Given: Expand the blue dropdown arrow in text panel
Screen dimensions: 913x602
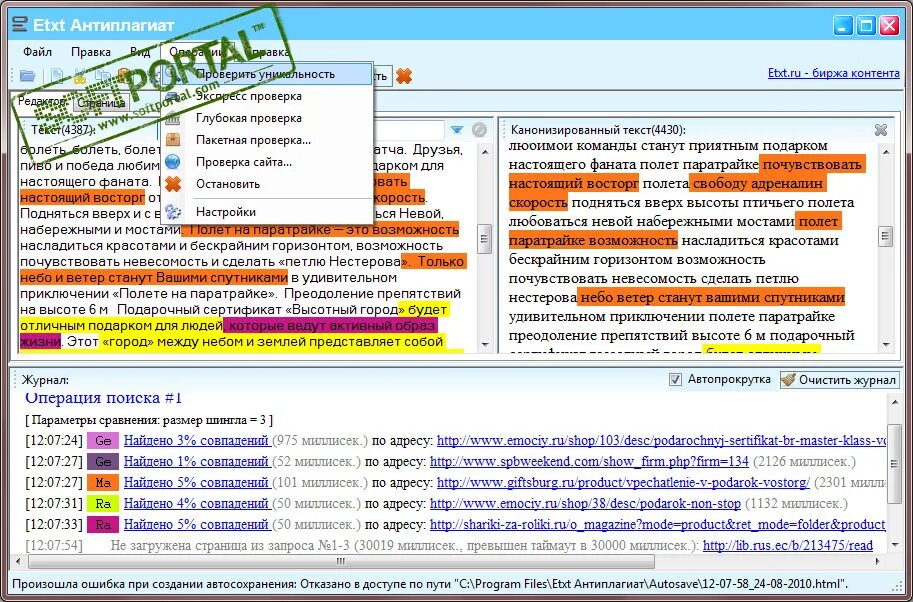Looking at the screenshot, I should tap(457, 129).
